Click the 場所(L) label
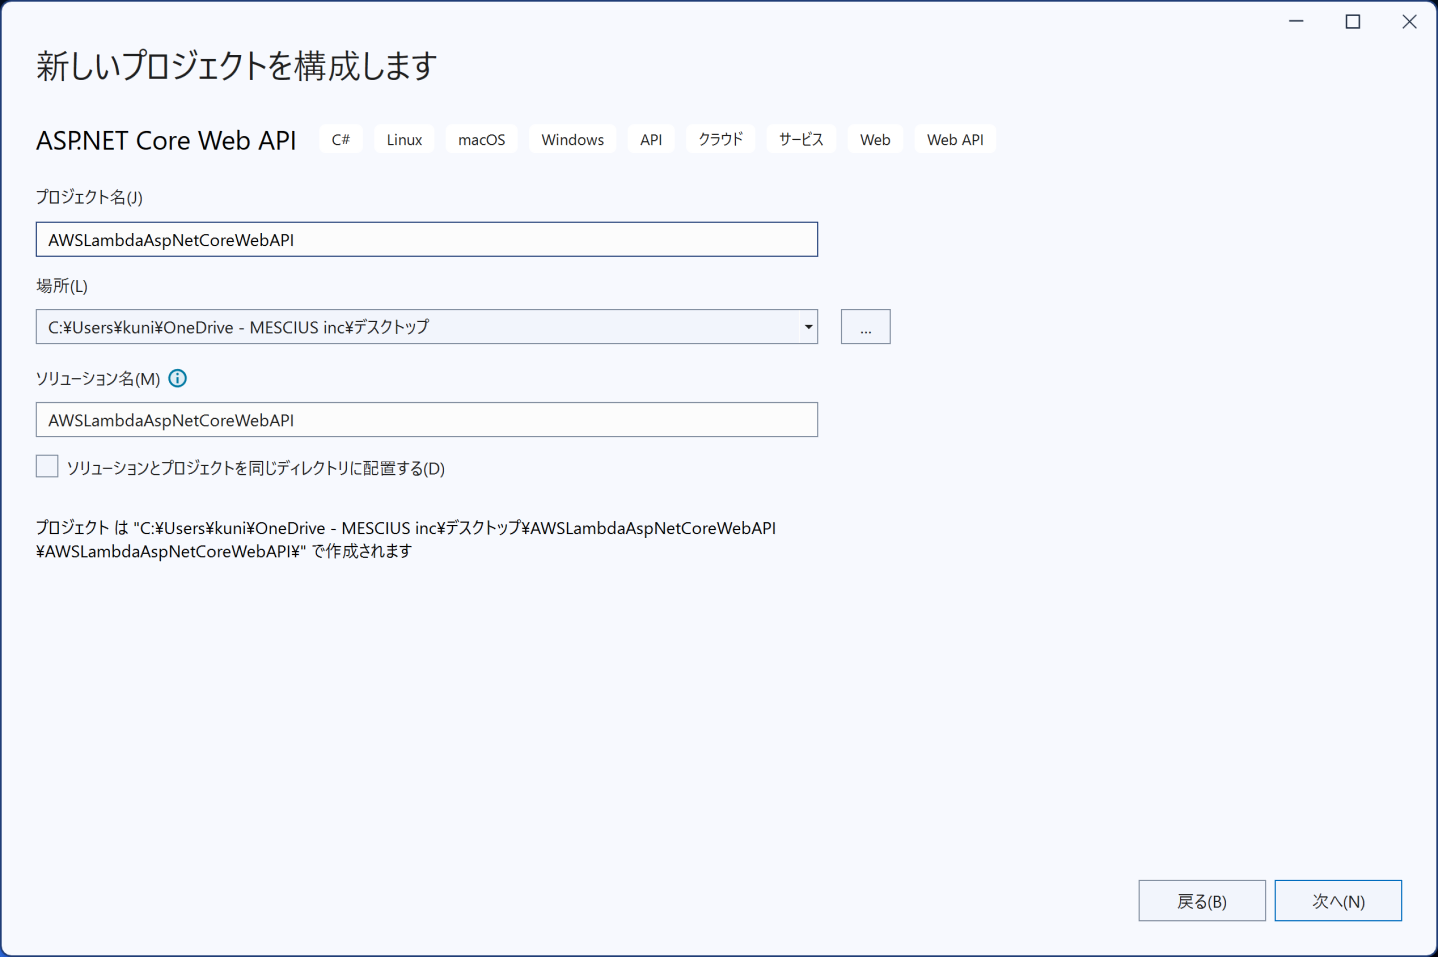Screen dimensions: 1438x957 (x=62, y=286)
